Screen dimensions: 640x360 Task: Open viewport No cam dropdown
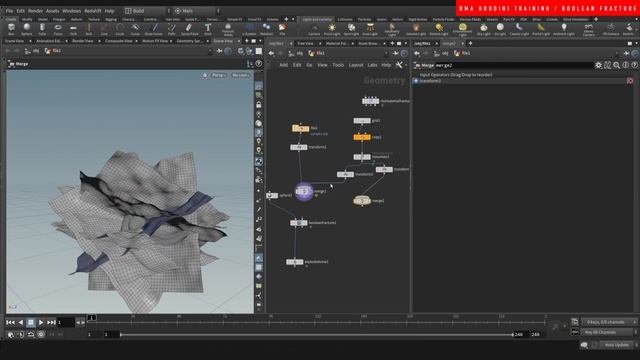point(240,75)
